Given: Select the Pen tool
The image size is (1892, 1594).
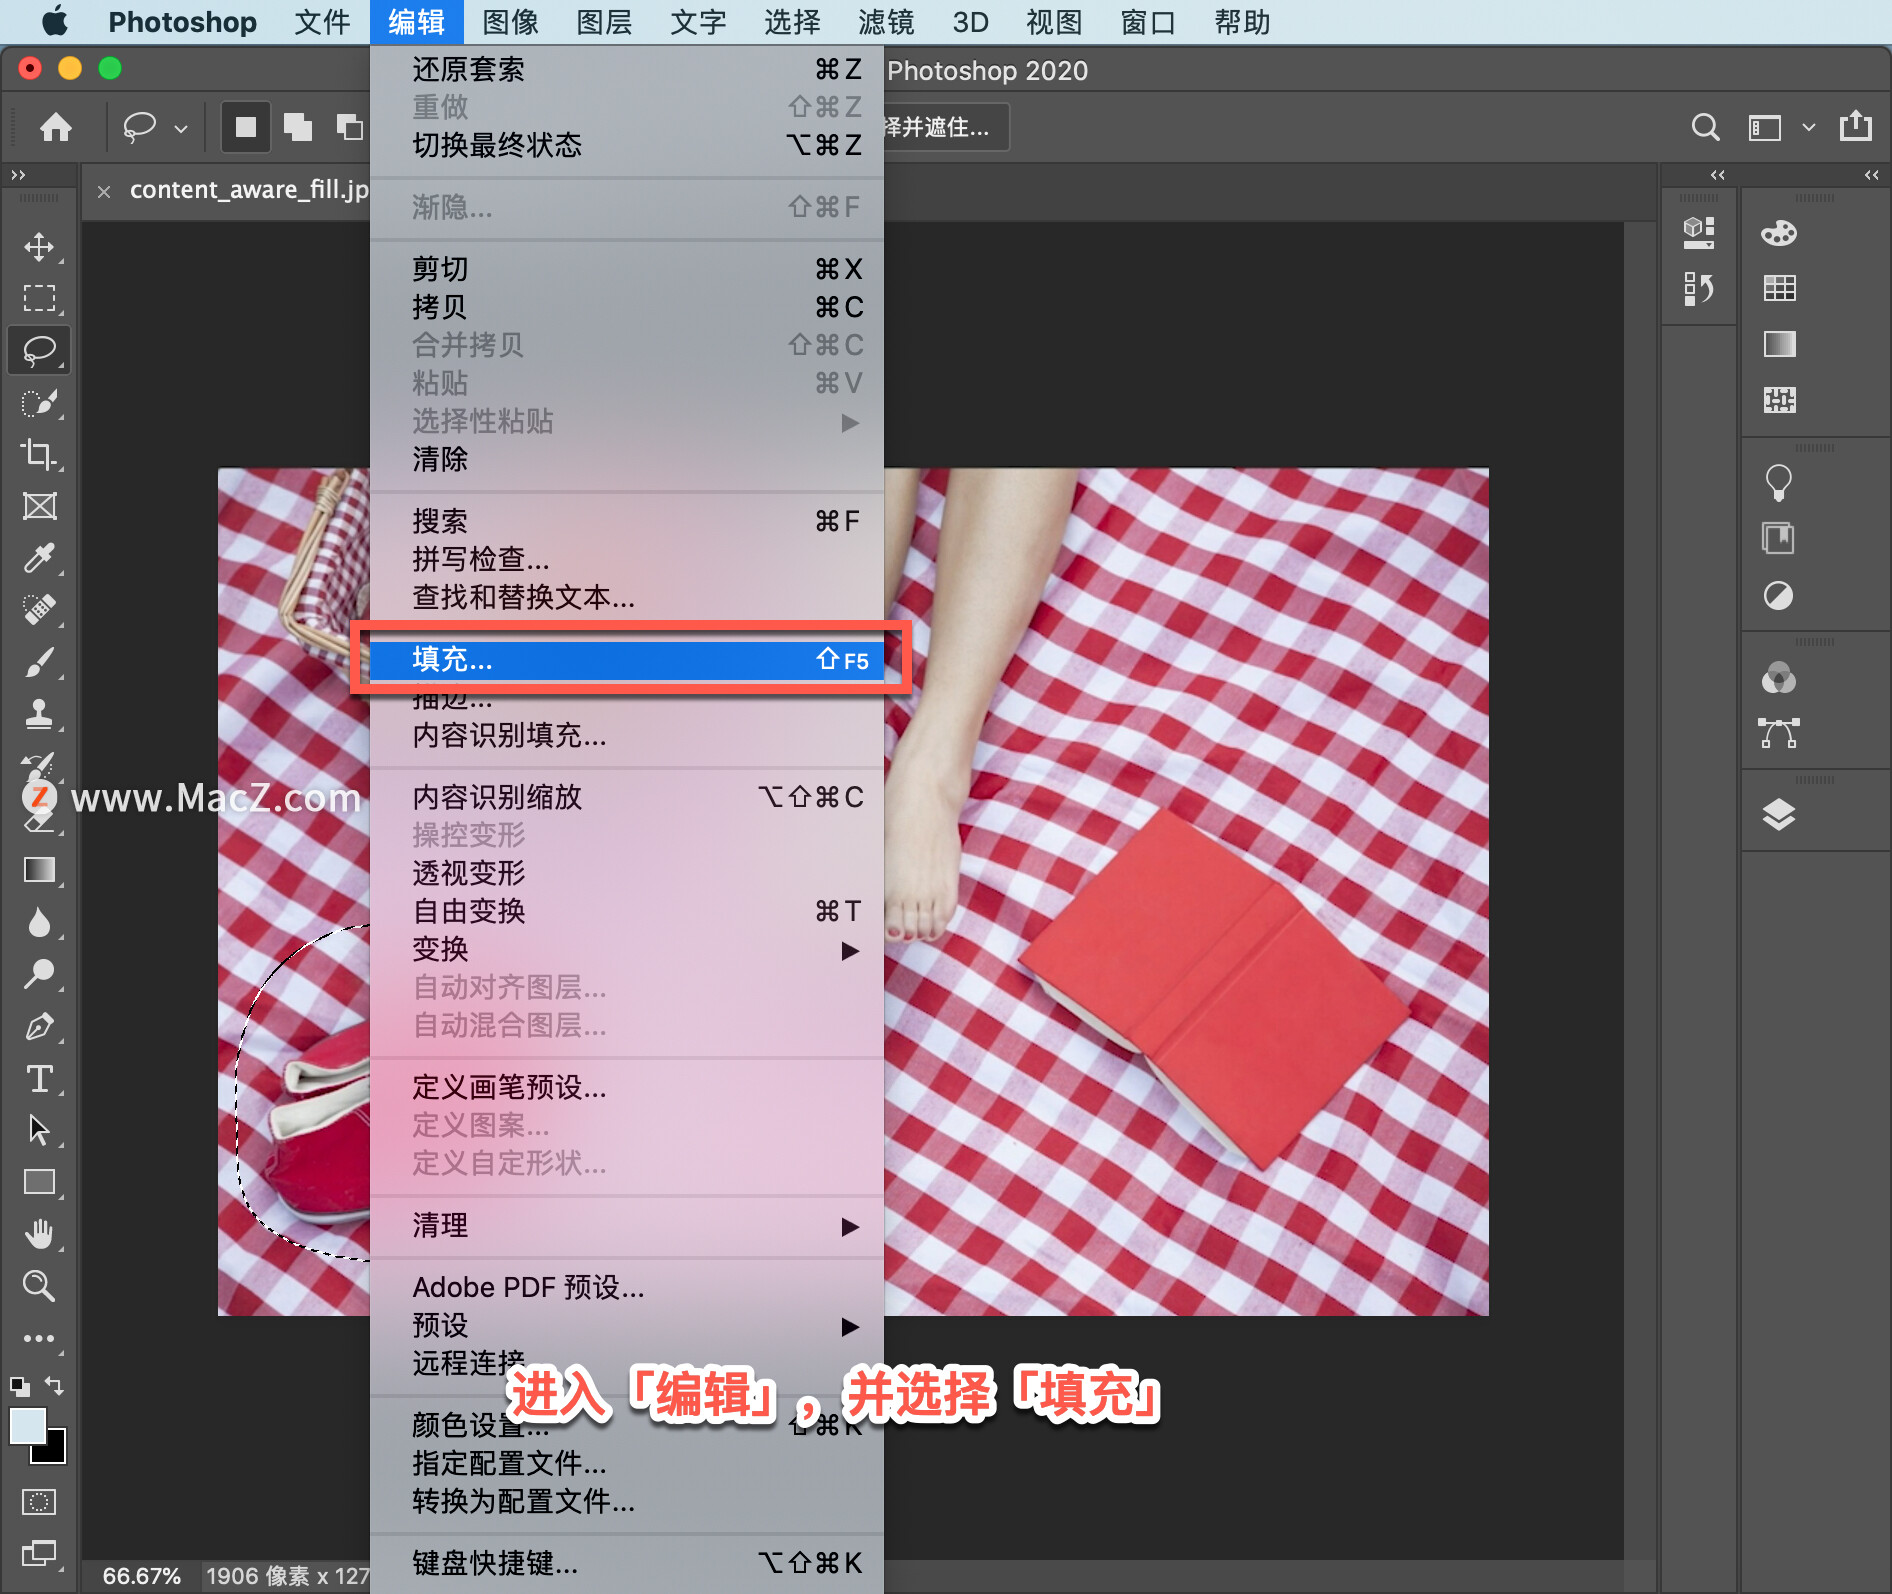Looking at the screenshot, I should [x=39, y=1026].
